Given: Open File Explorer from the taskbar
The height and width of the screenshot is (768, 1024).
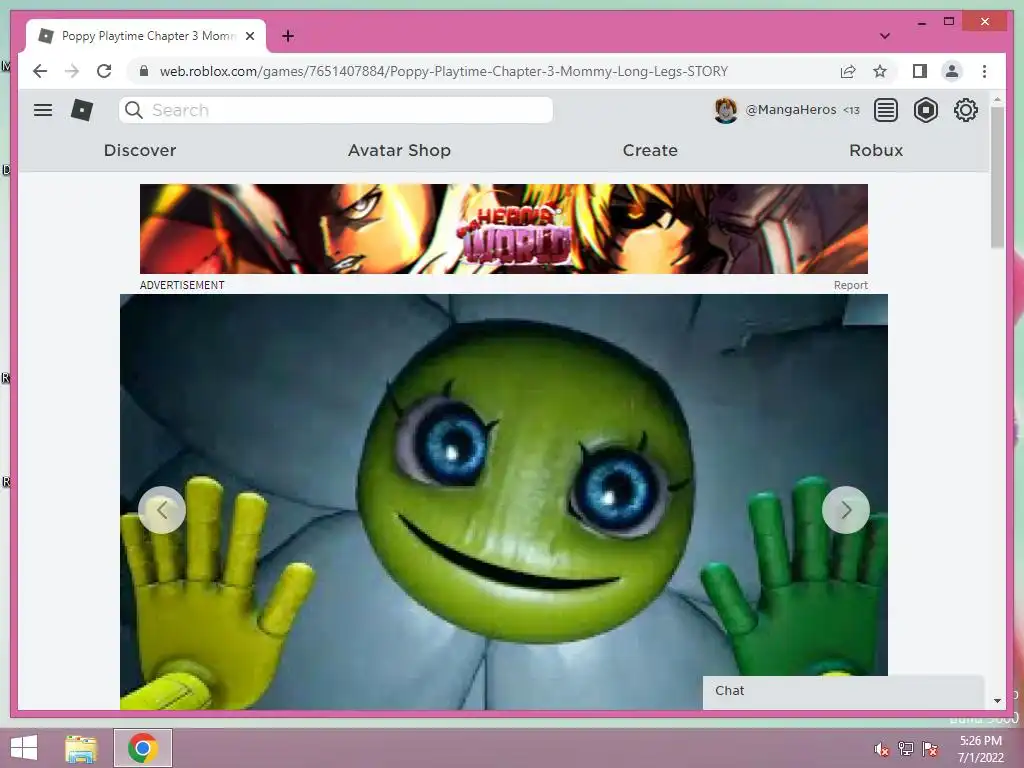Looking at the screenshot, I should point(81,748).
